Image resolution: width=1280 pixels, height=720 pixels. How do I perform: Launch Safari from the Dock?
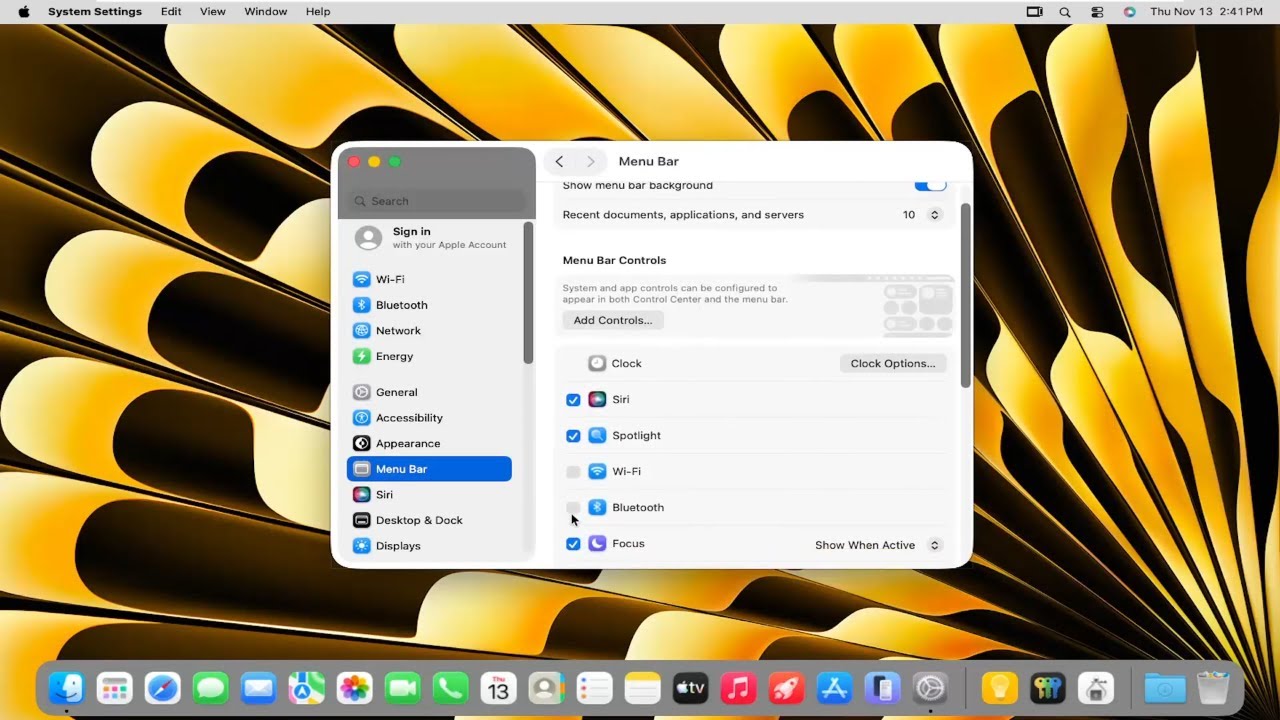pyautogui.click(x=162, y=688)
